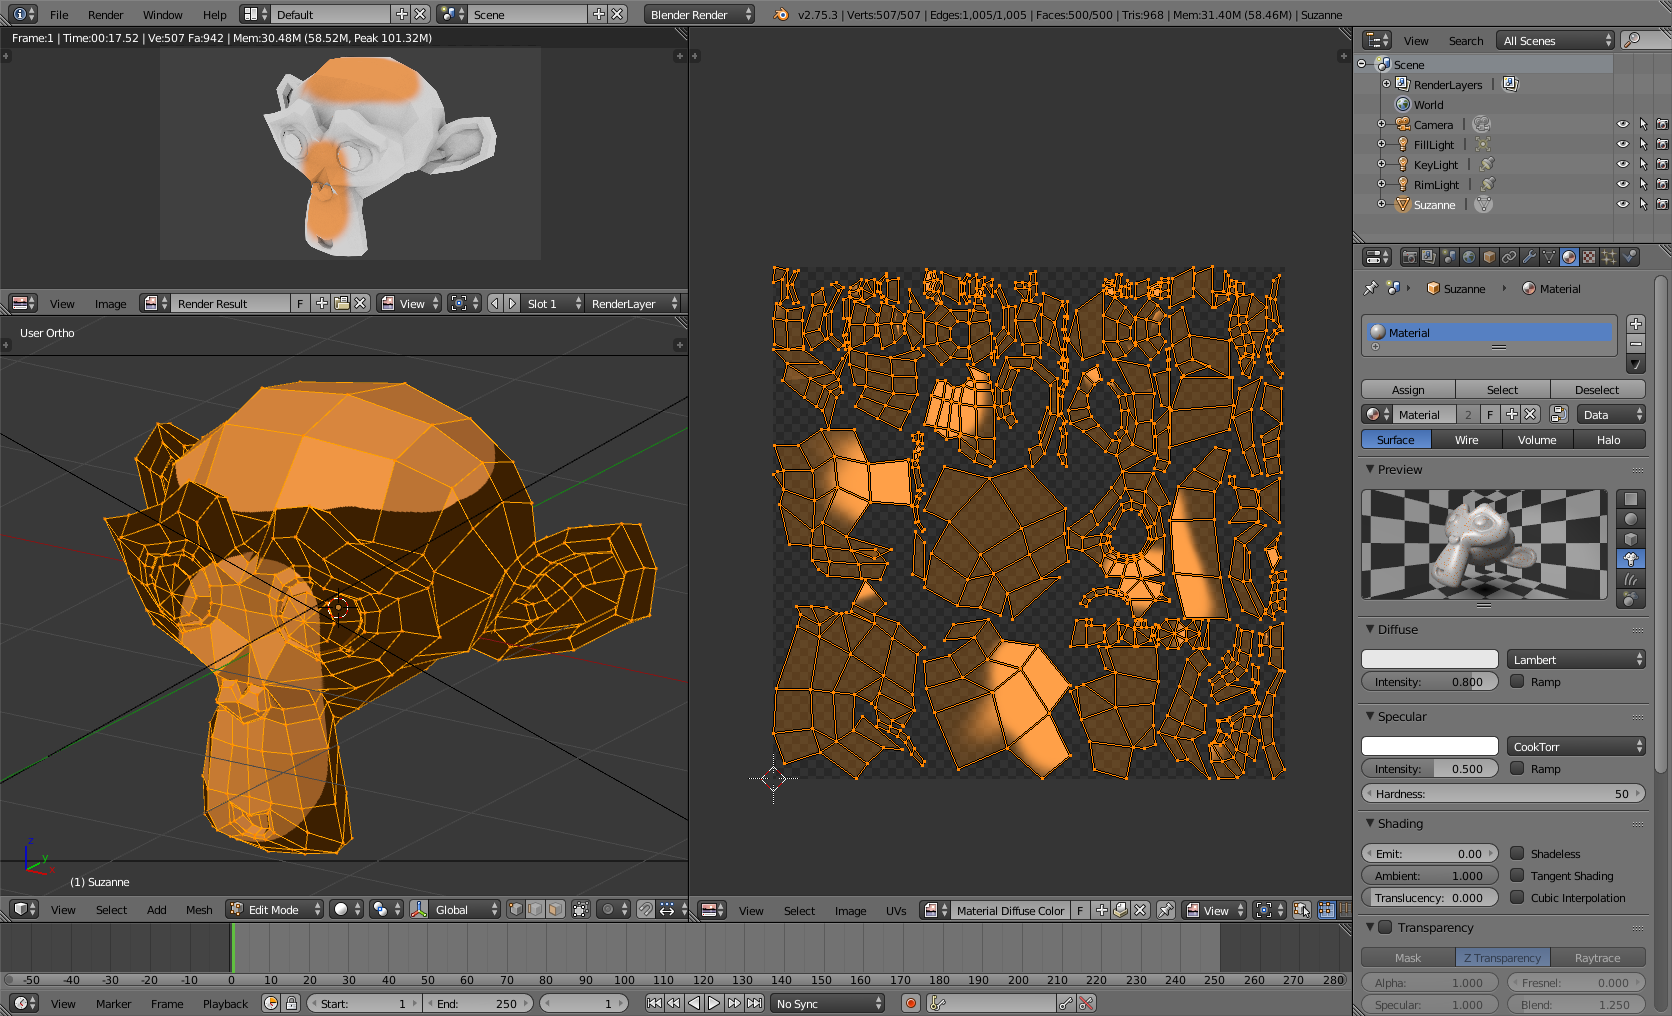The height and width of the screenshot is (1016, 1672).
Task: Open the Physics properties tab
Action: [1630, 257]
